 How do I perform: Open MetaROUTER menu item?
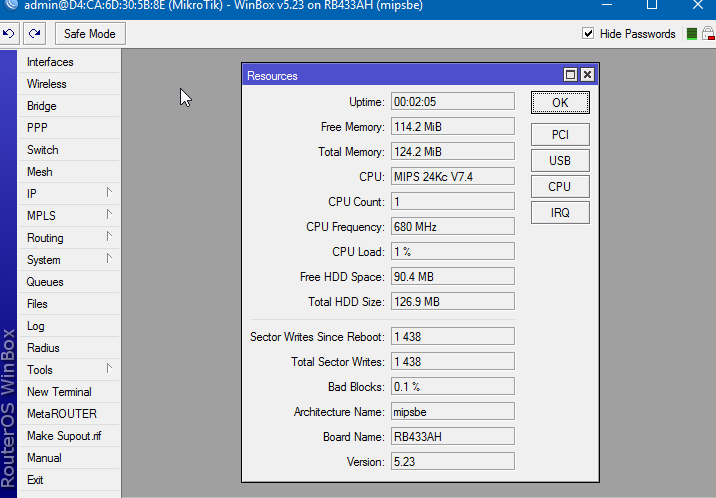(x=68, y=414)
